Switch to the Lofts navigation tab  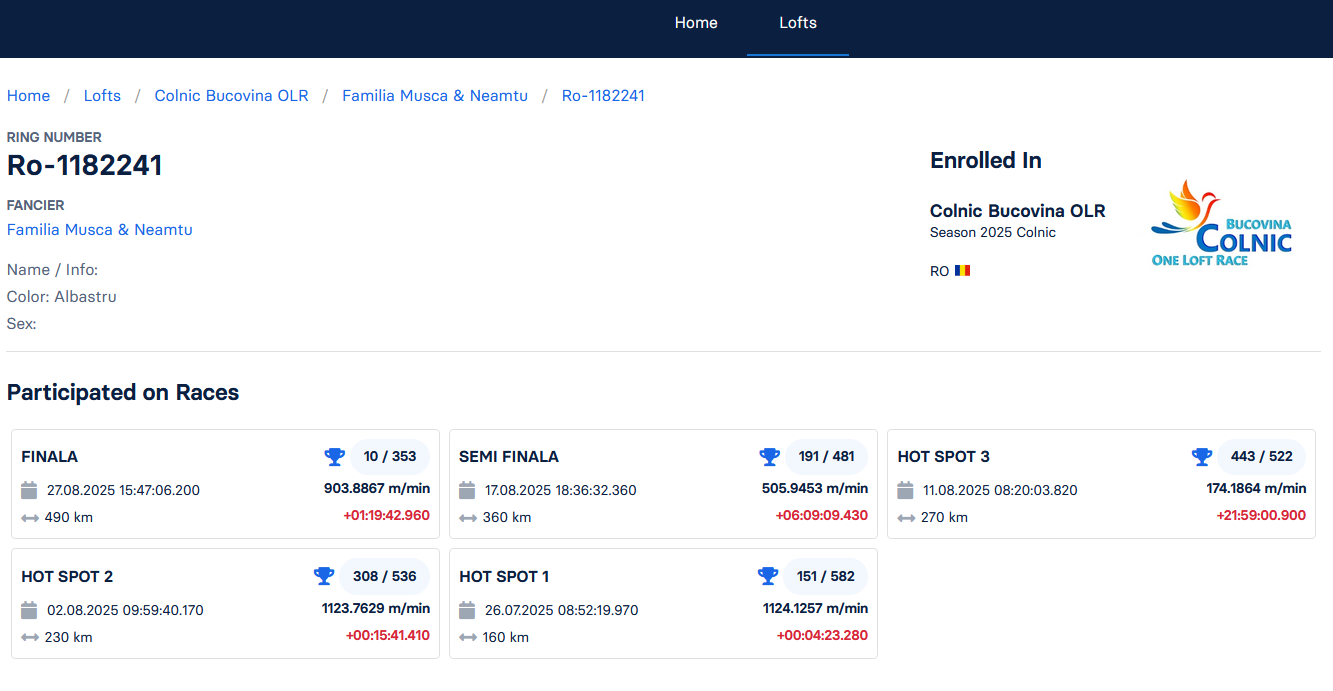click(x=798, y=23)
